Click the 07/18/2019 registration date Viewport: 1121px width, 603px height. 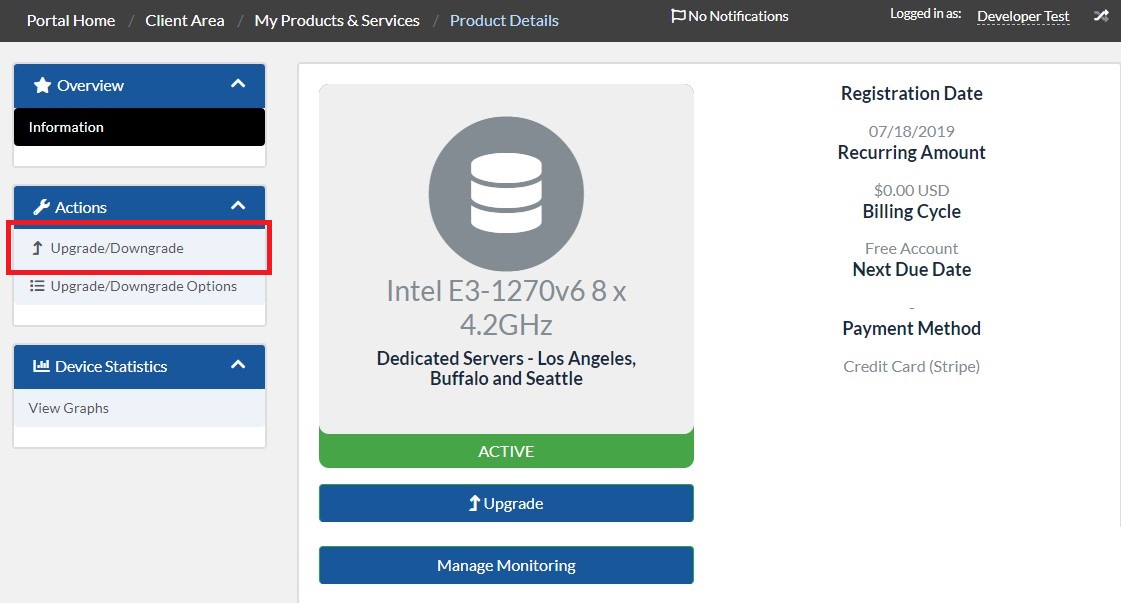click(912, 132)
